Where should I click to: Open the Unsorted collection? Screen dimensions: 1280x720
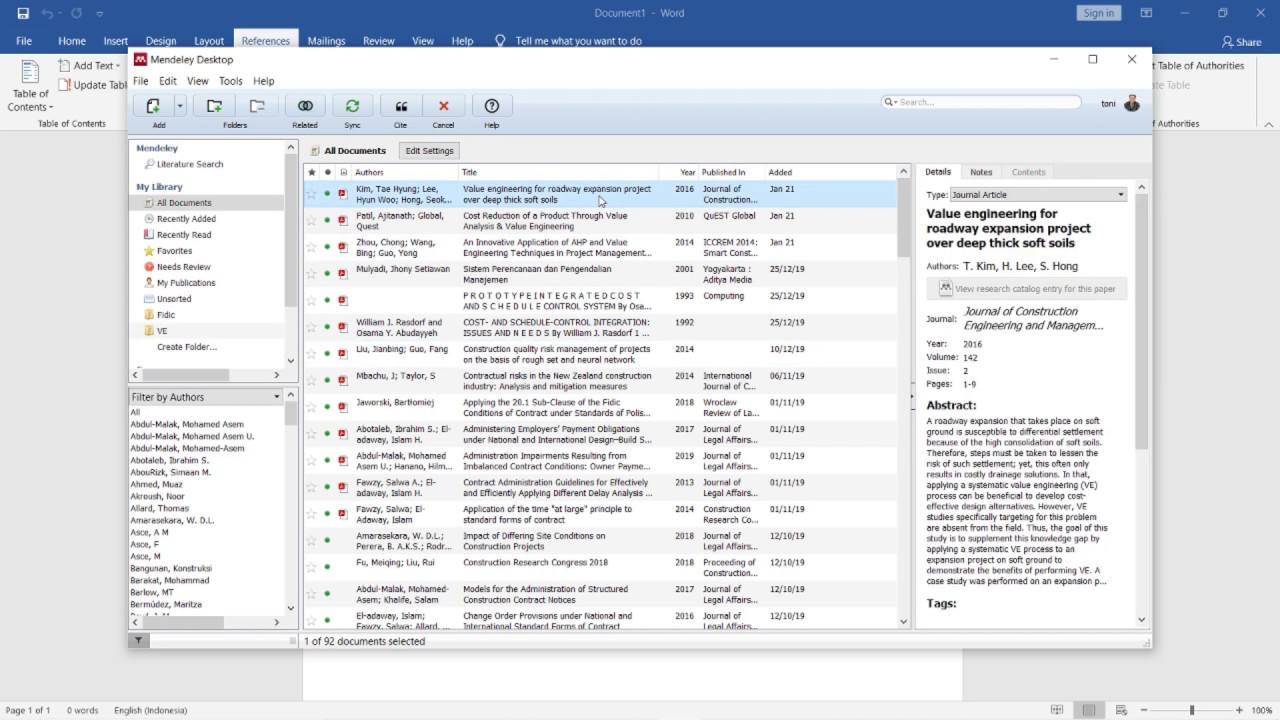[x=173, y=299]
